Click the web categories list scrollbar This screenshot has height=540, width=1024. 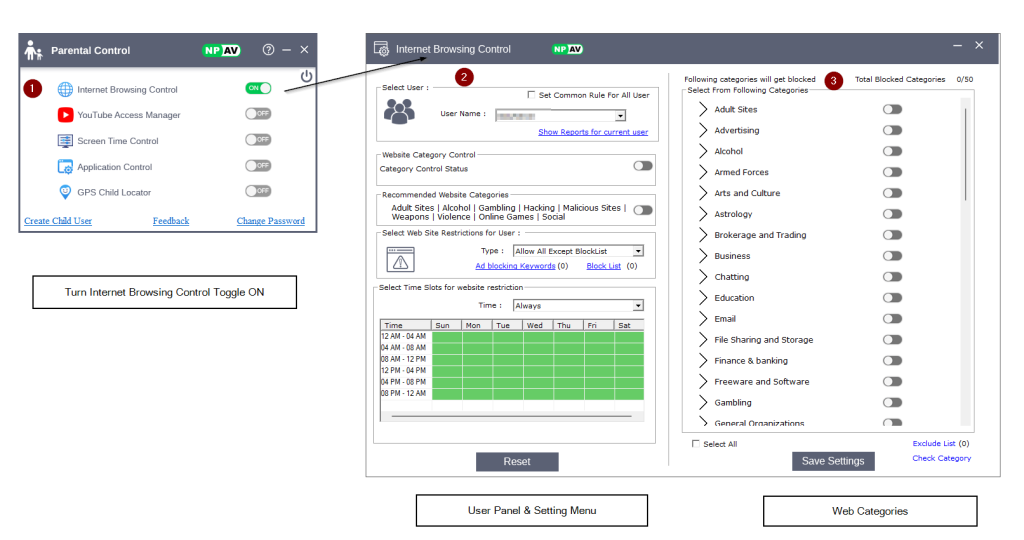coord(965,155)
